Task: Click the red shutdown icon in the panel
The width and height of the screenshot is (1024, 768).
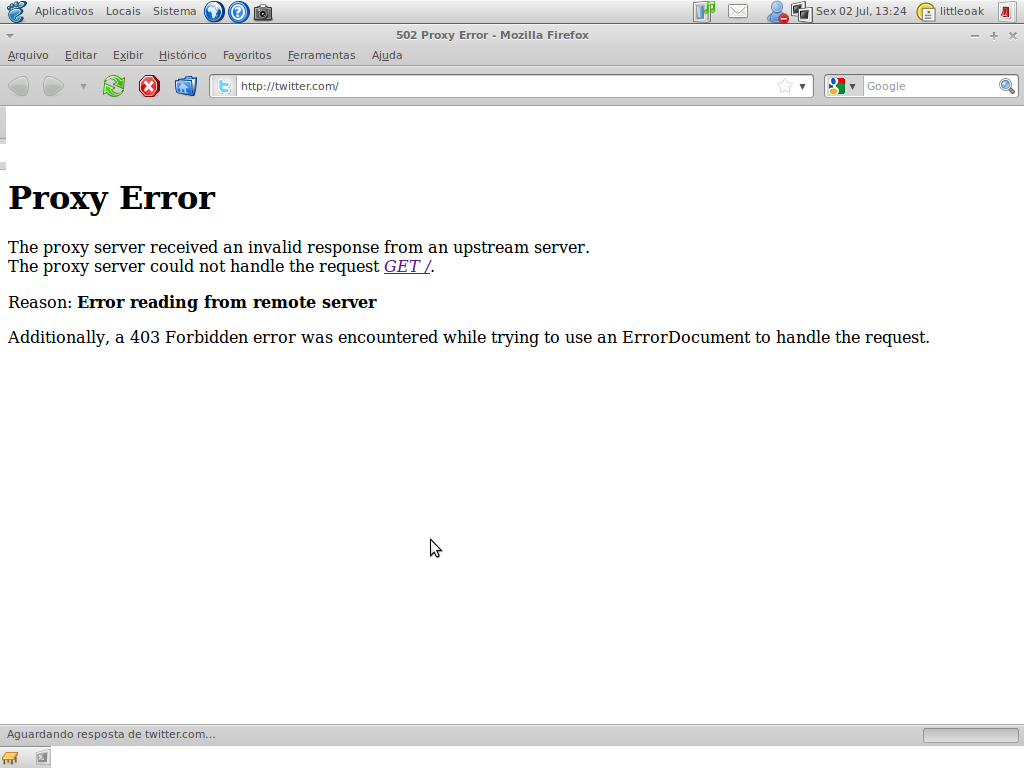Action: click(1005, 12)
